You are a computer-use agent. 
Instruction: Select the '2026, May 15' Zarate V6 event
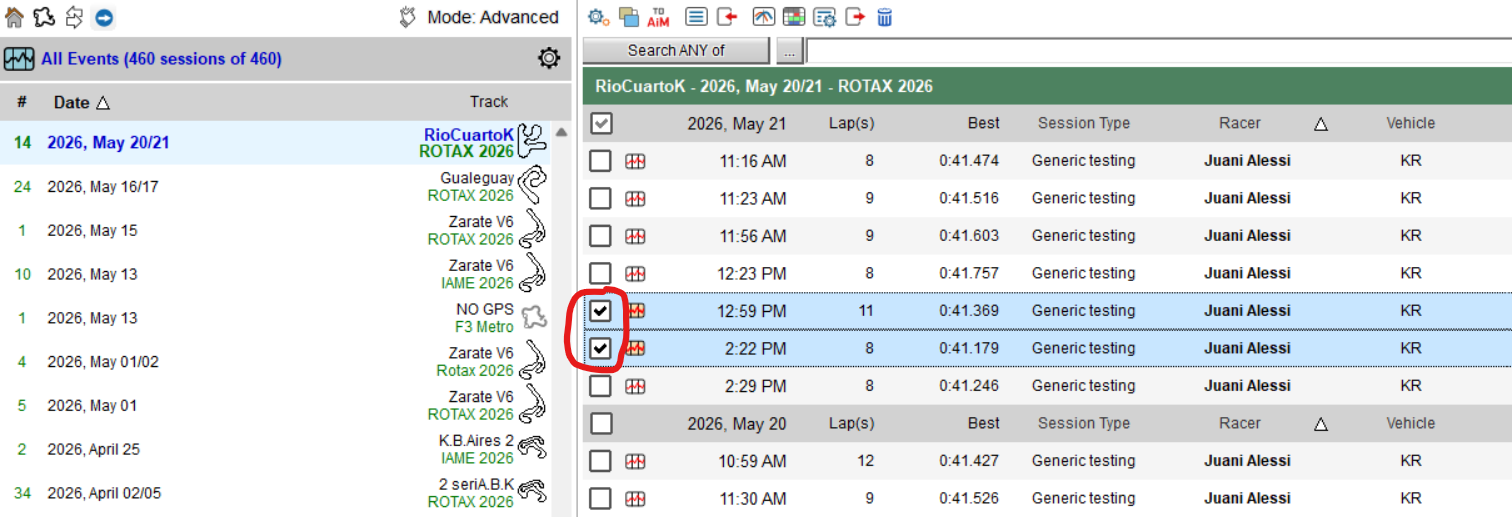[275, 230]
